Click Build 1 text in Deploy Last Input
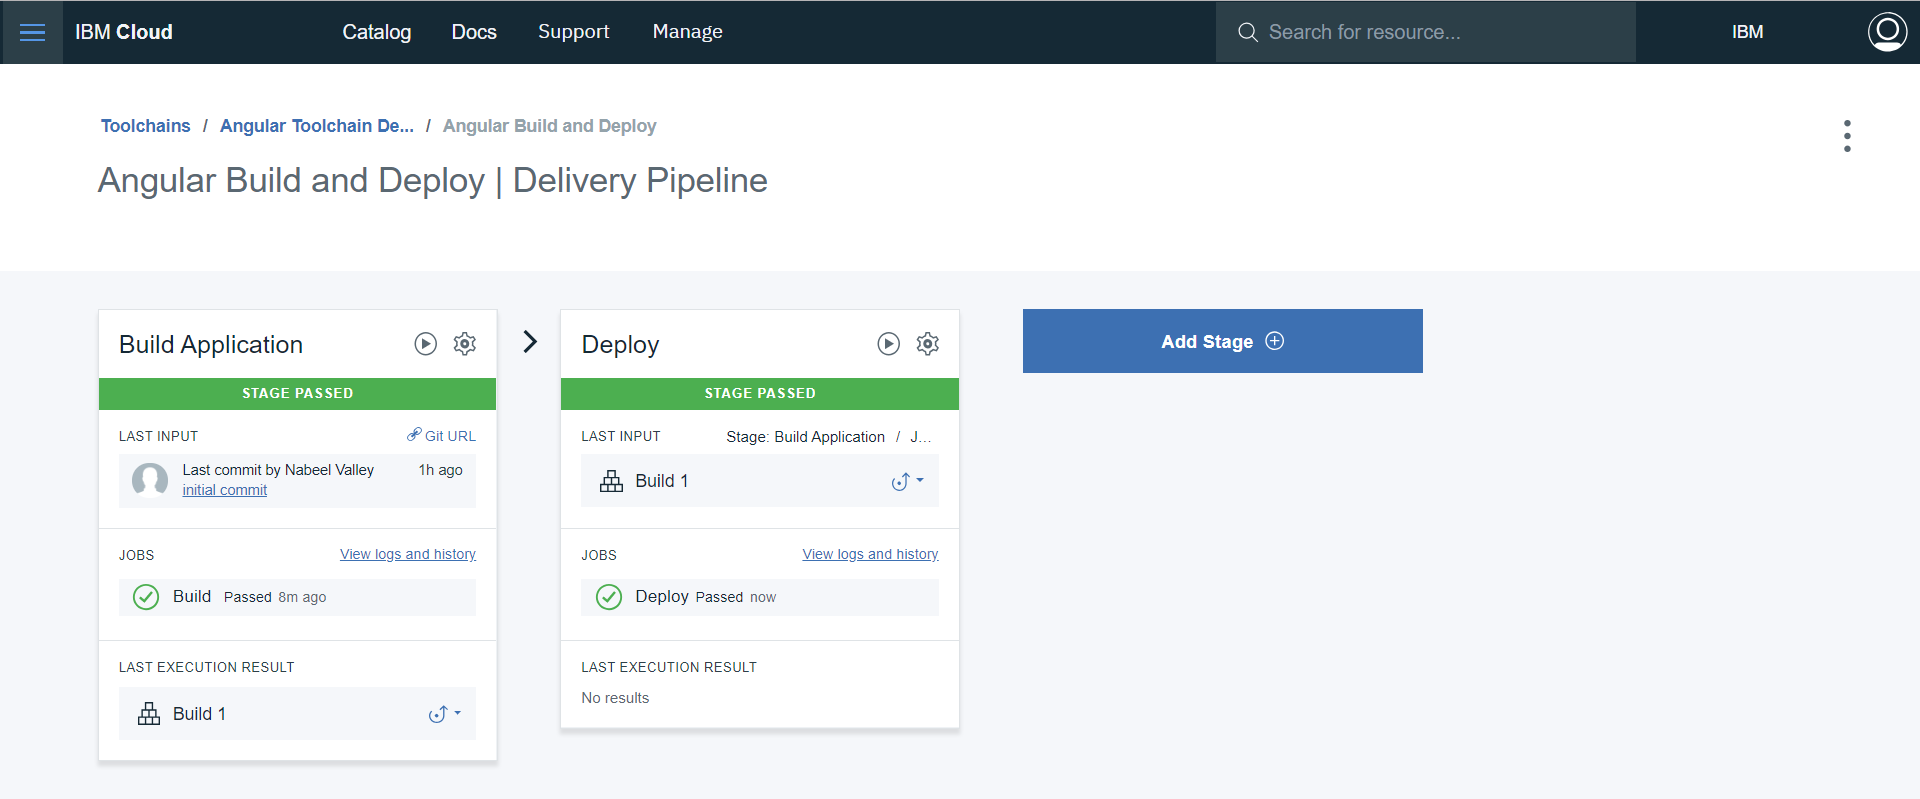Screen dimensions: 1920x799 pos(662,481)
